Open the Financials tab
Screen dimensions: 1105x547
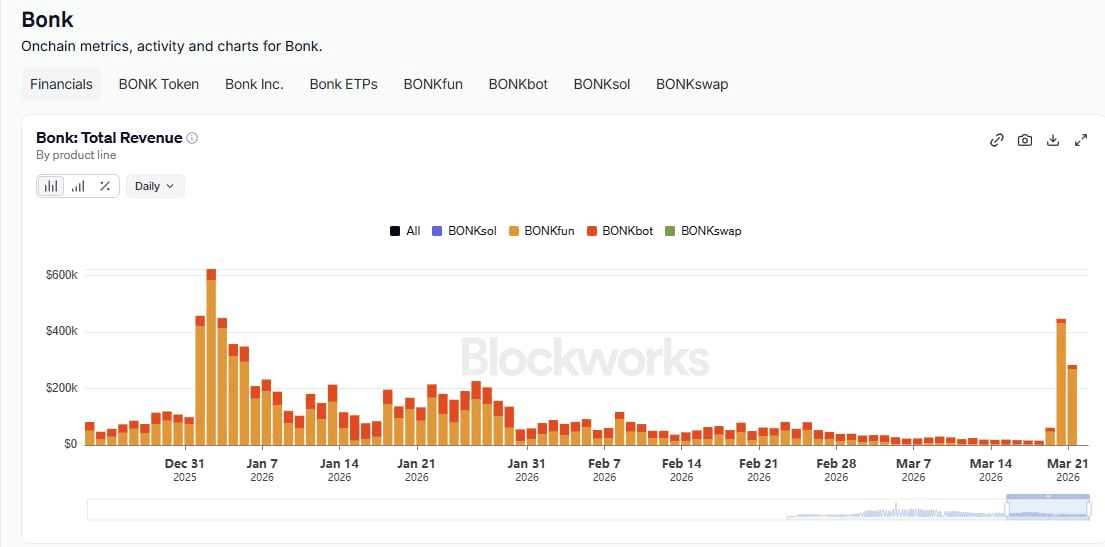click(61, 84)
